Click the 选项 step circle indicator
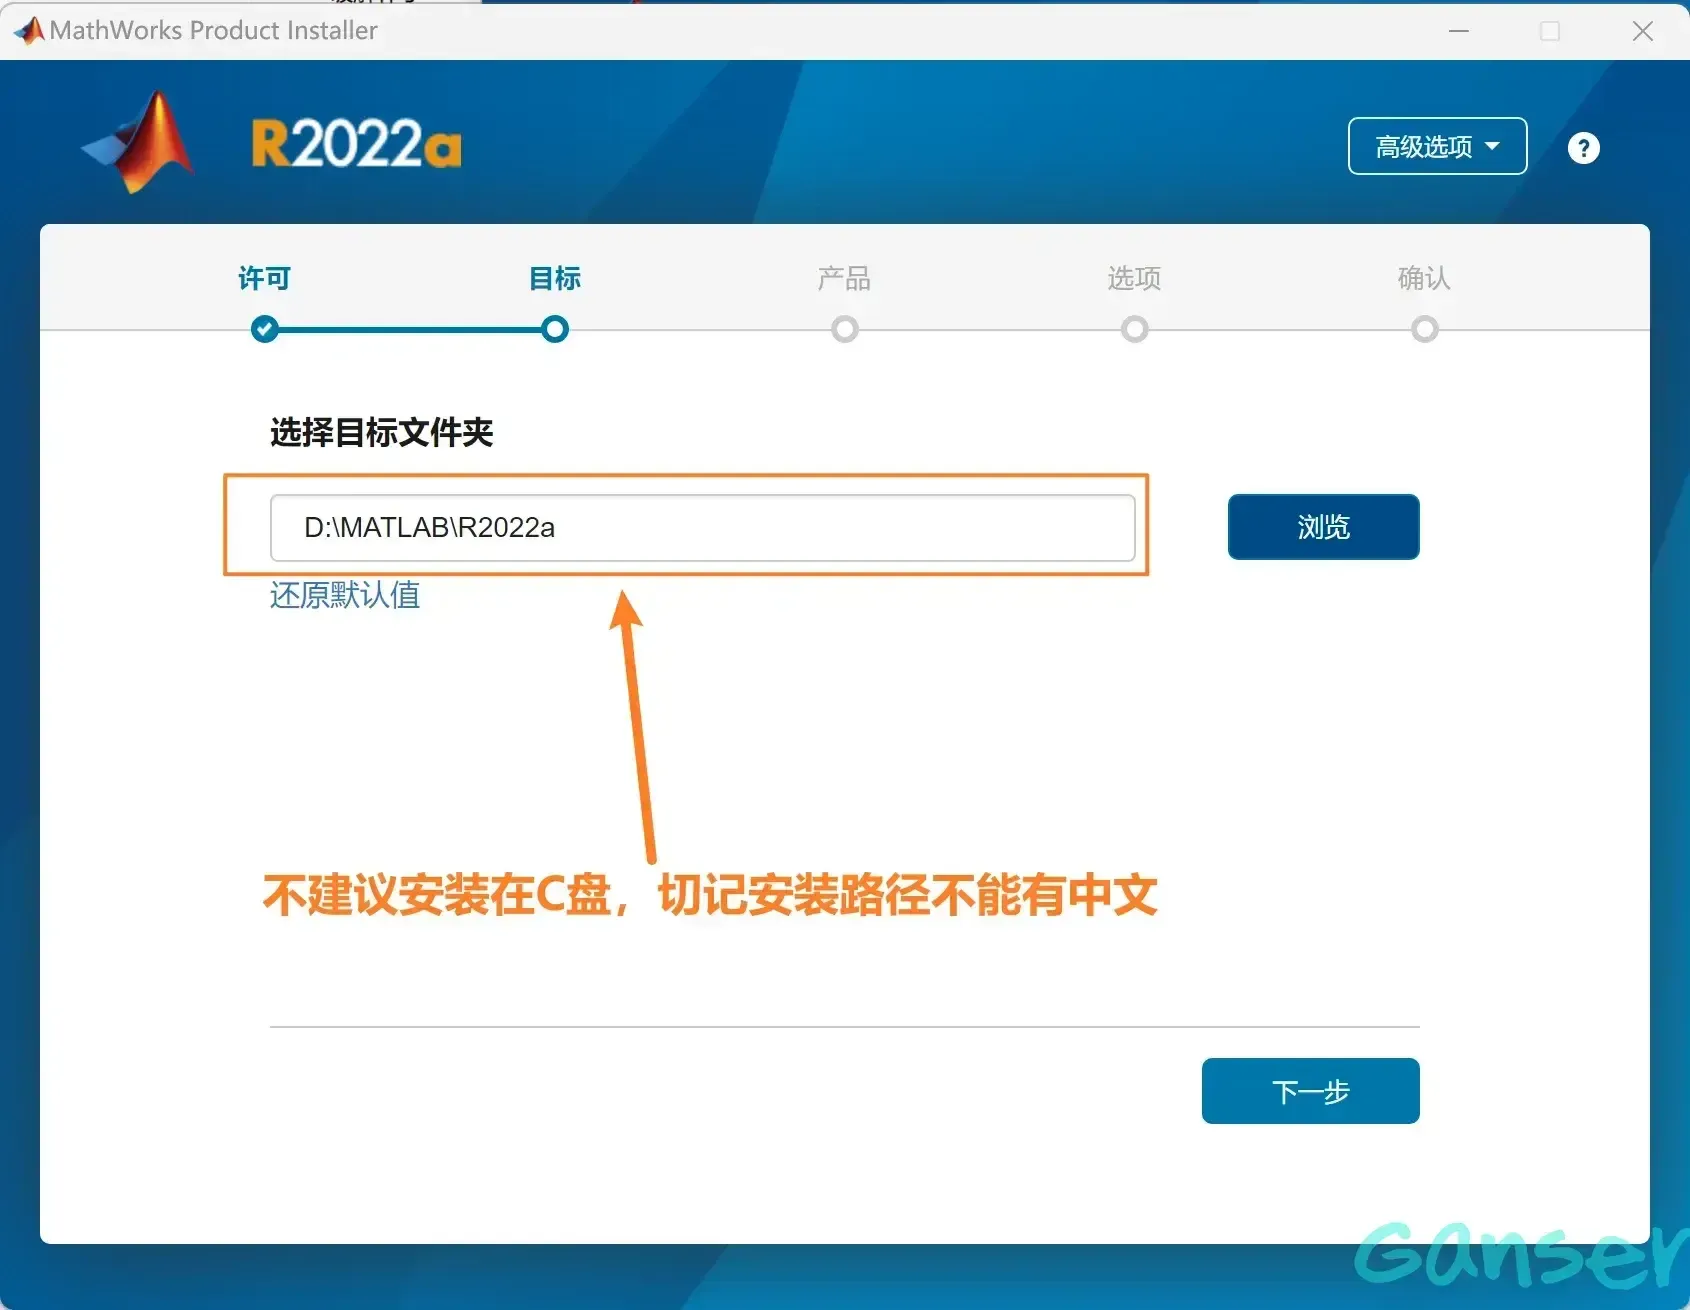 tap(1135, 329)
